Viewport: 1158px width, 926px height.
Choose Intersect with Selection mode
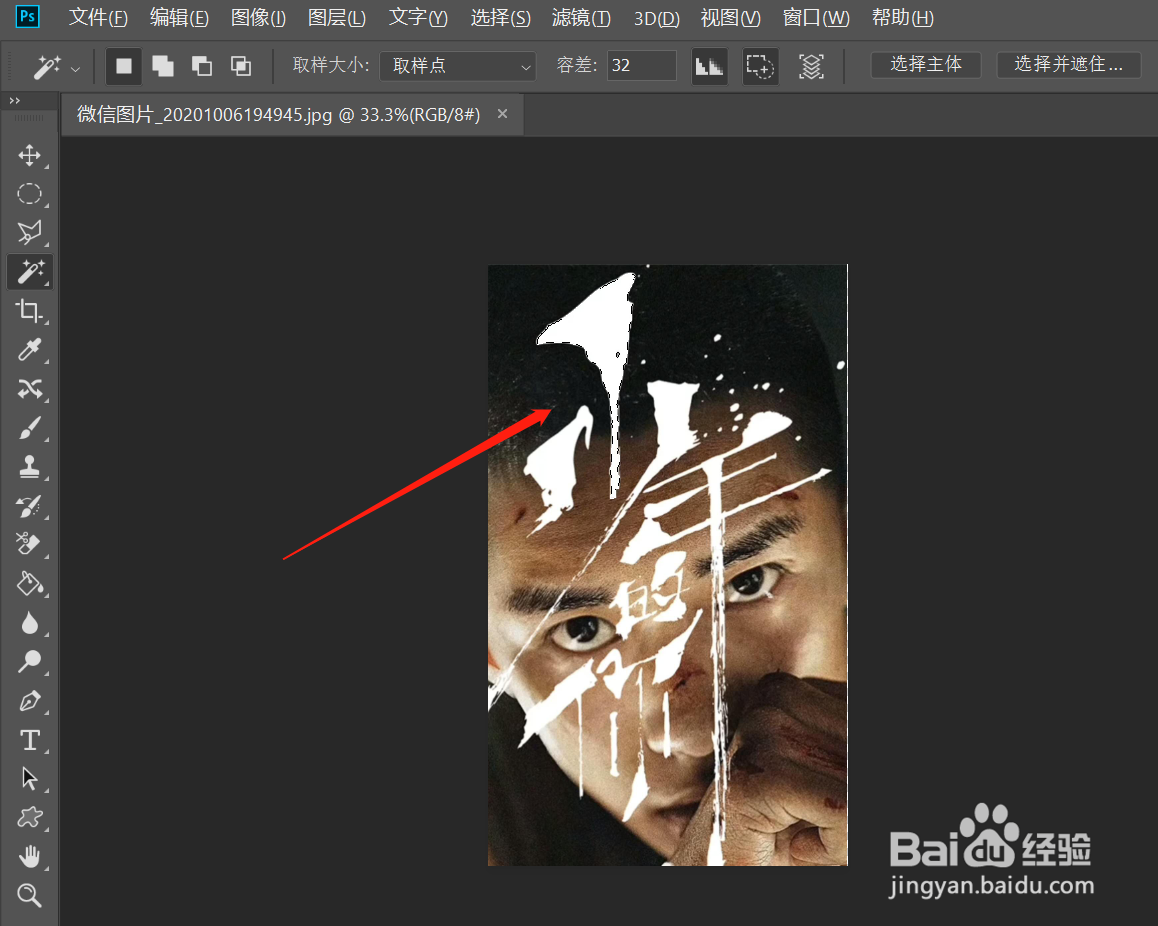[x=241, y=66]
